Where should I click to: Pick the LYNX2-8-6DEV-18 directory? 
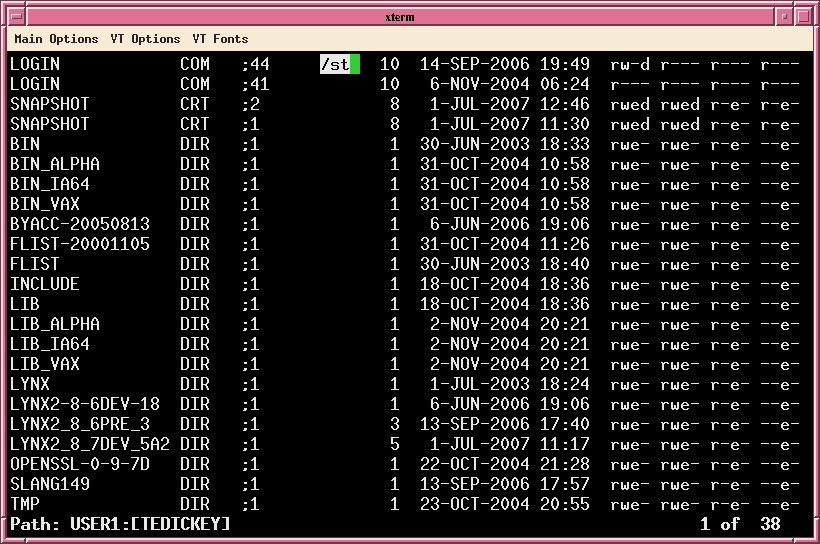click(x=85, y=404)
